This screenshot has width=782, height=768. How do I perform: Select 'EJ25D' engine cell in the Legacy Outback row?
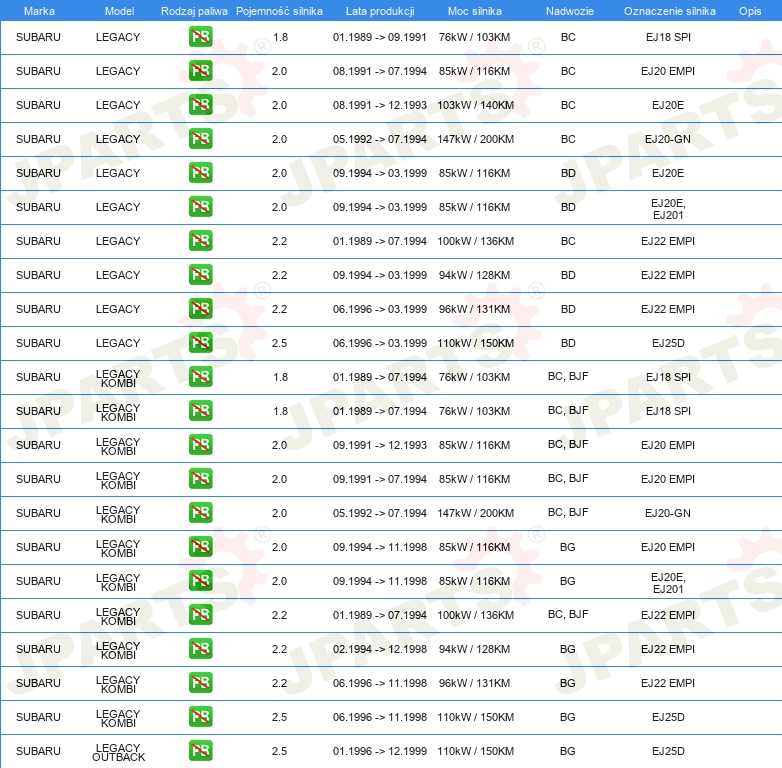click(668, 751)
